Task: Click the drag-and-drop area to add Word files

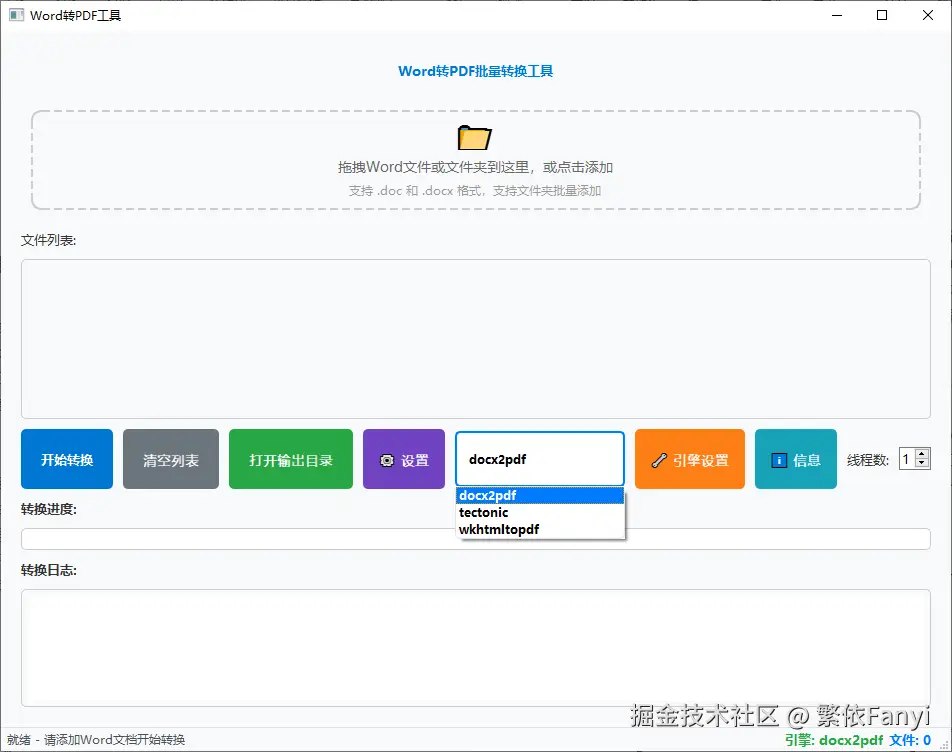Action: tap(476, 160)
